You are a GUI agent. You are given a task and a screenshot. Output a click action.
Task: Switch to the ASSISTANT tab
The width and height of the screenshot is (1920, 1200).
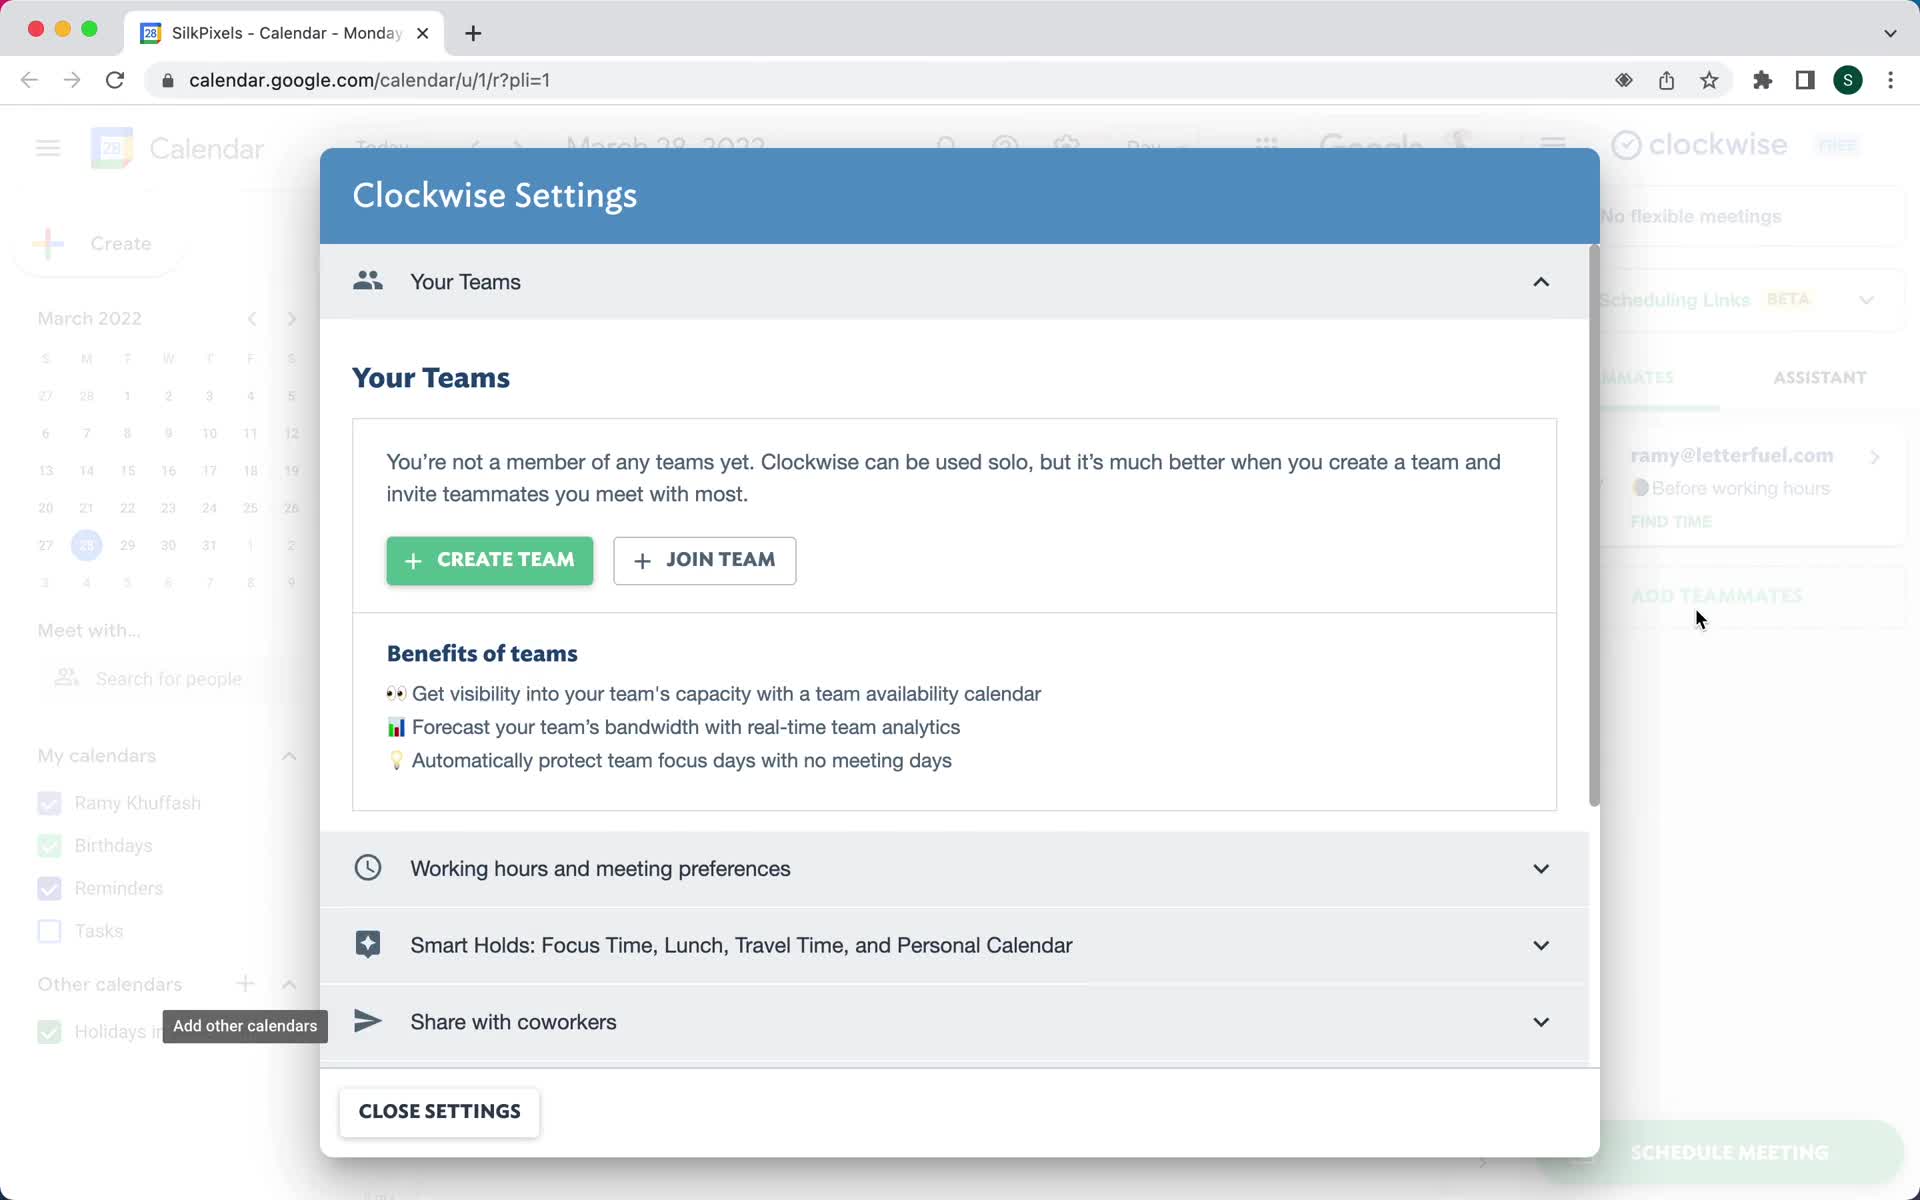point(1820,378)
